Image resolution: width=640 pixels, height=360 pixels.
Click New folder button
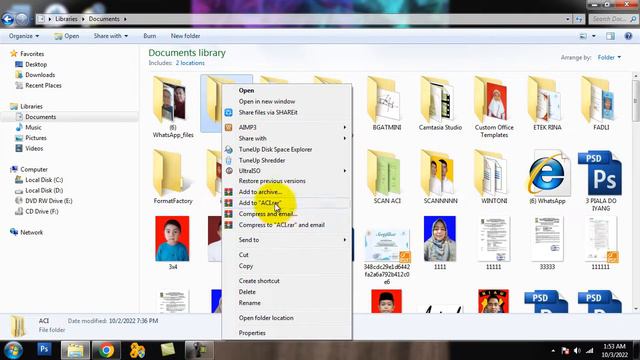[x=185, y=36]
